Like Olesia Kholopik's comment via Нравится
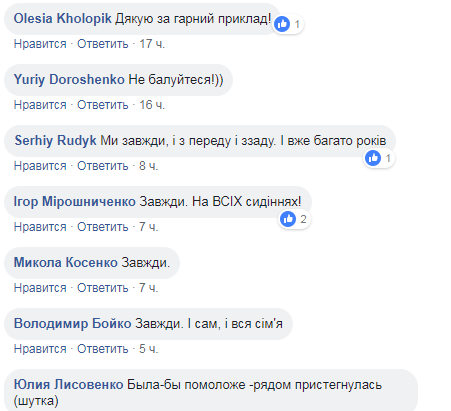The image size is (451, 411). tap(40, 44)
